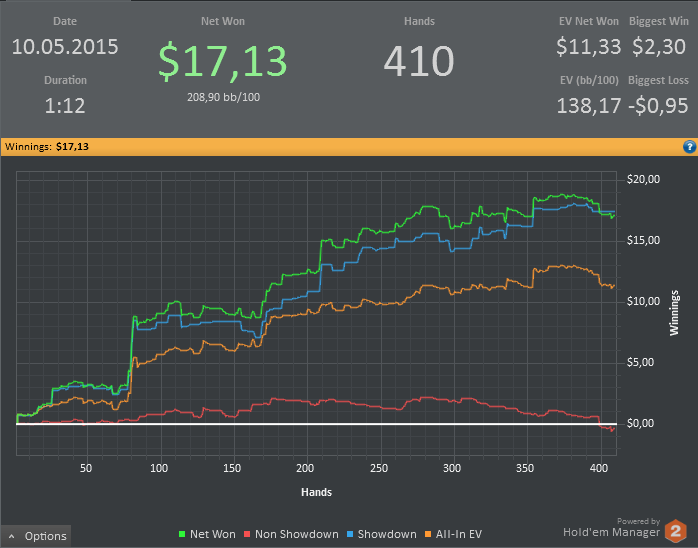Click the Biggest Win header label
This screenshot has width=698, height=548.
pyautogui.click(x=659, y=21)
